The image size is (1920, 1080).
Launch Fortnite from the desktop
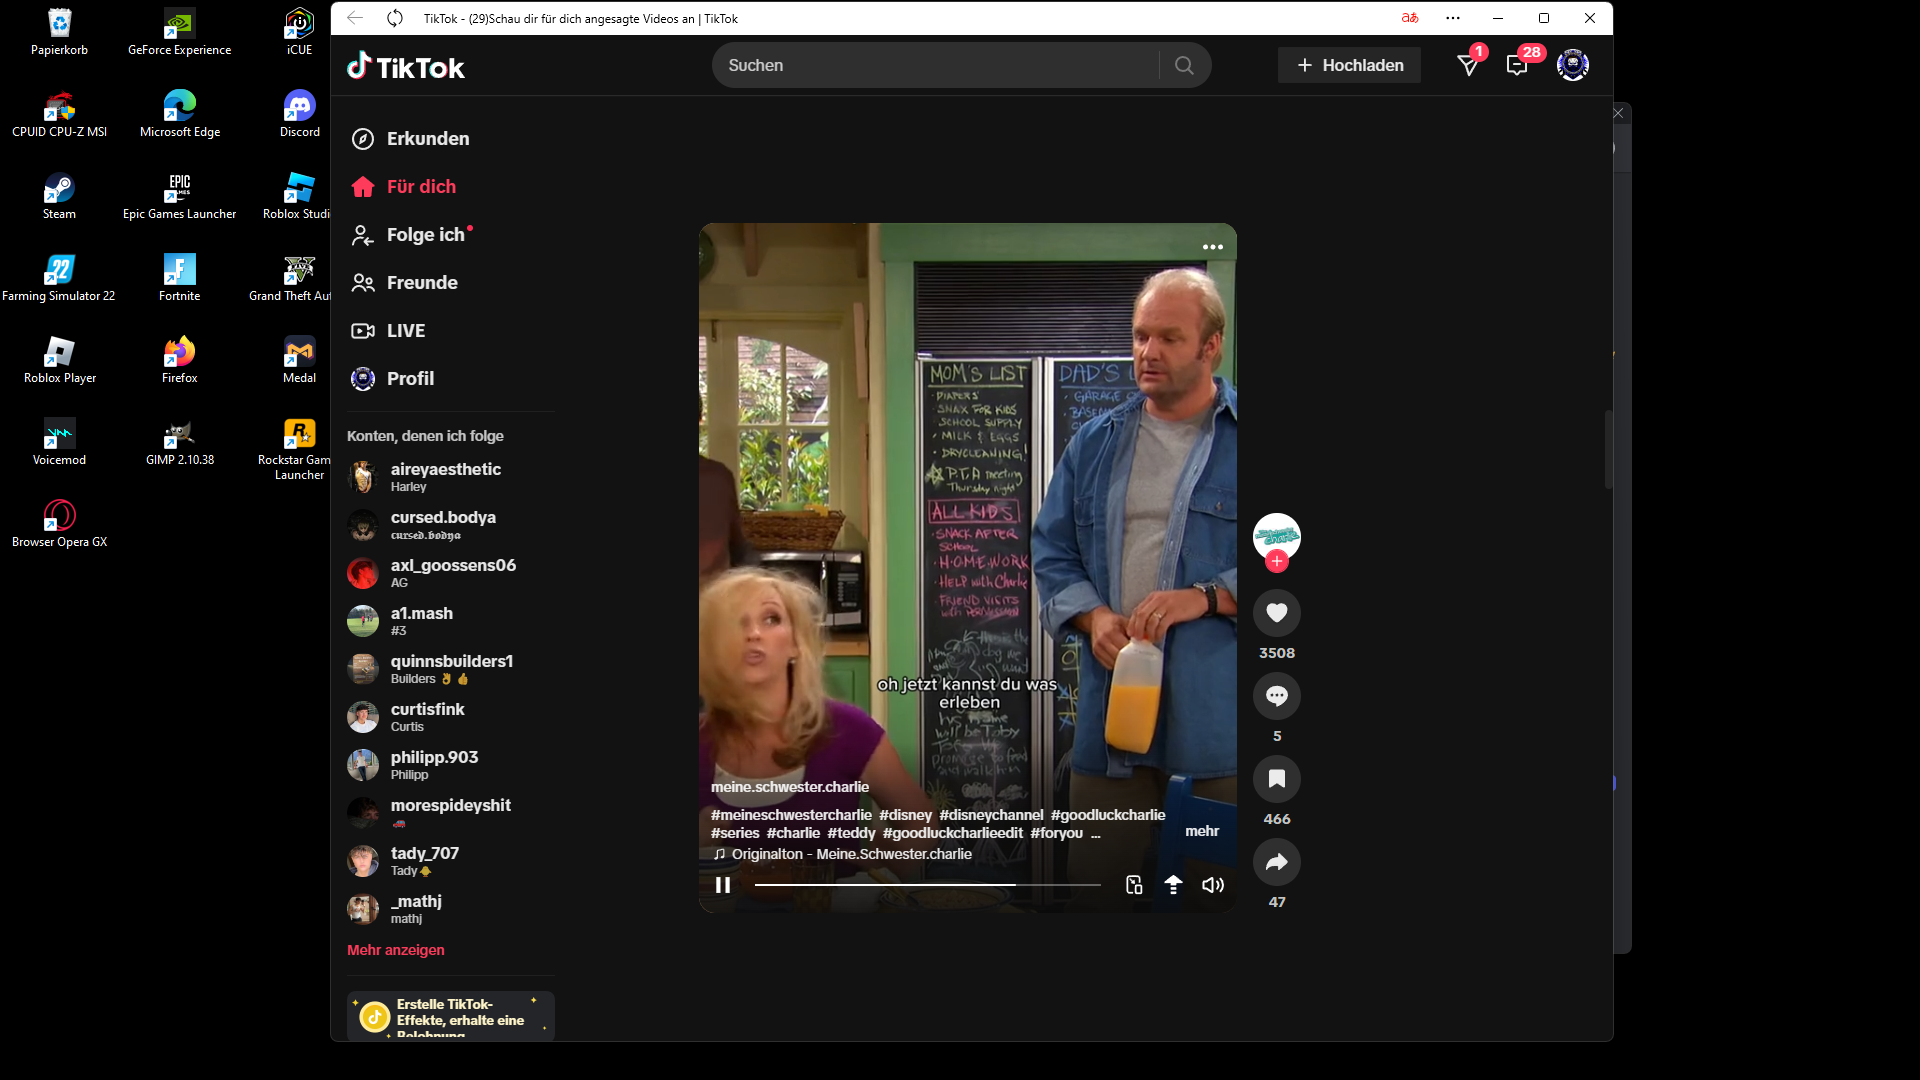click(x=179, y=278)
